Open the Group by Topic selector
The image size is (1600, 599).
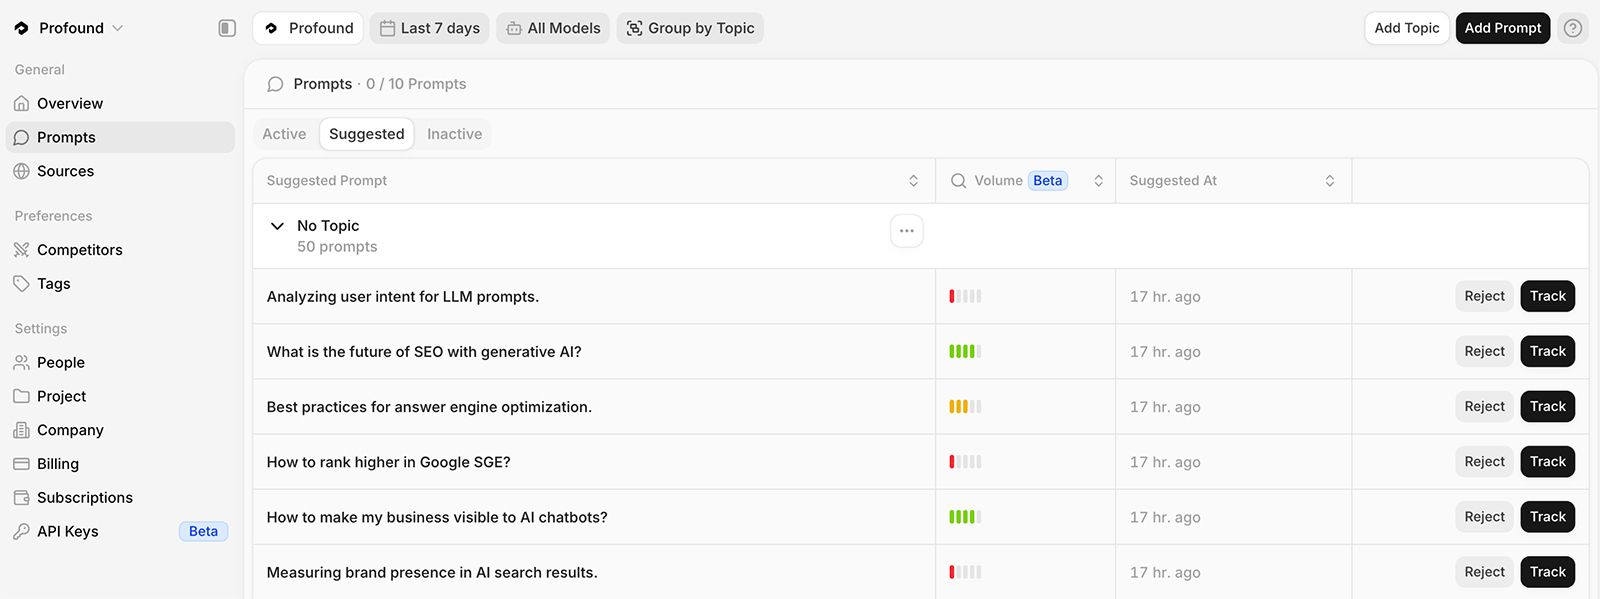click(x=690, y=28)
